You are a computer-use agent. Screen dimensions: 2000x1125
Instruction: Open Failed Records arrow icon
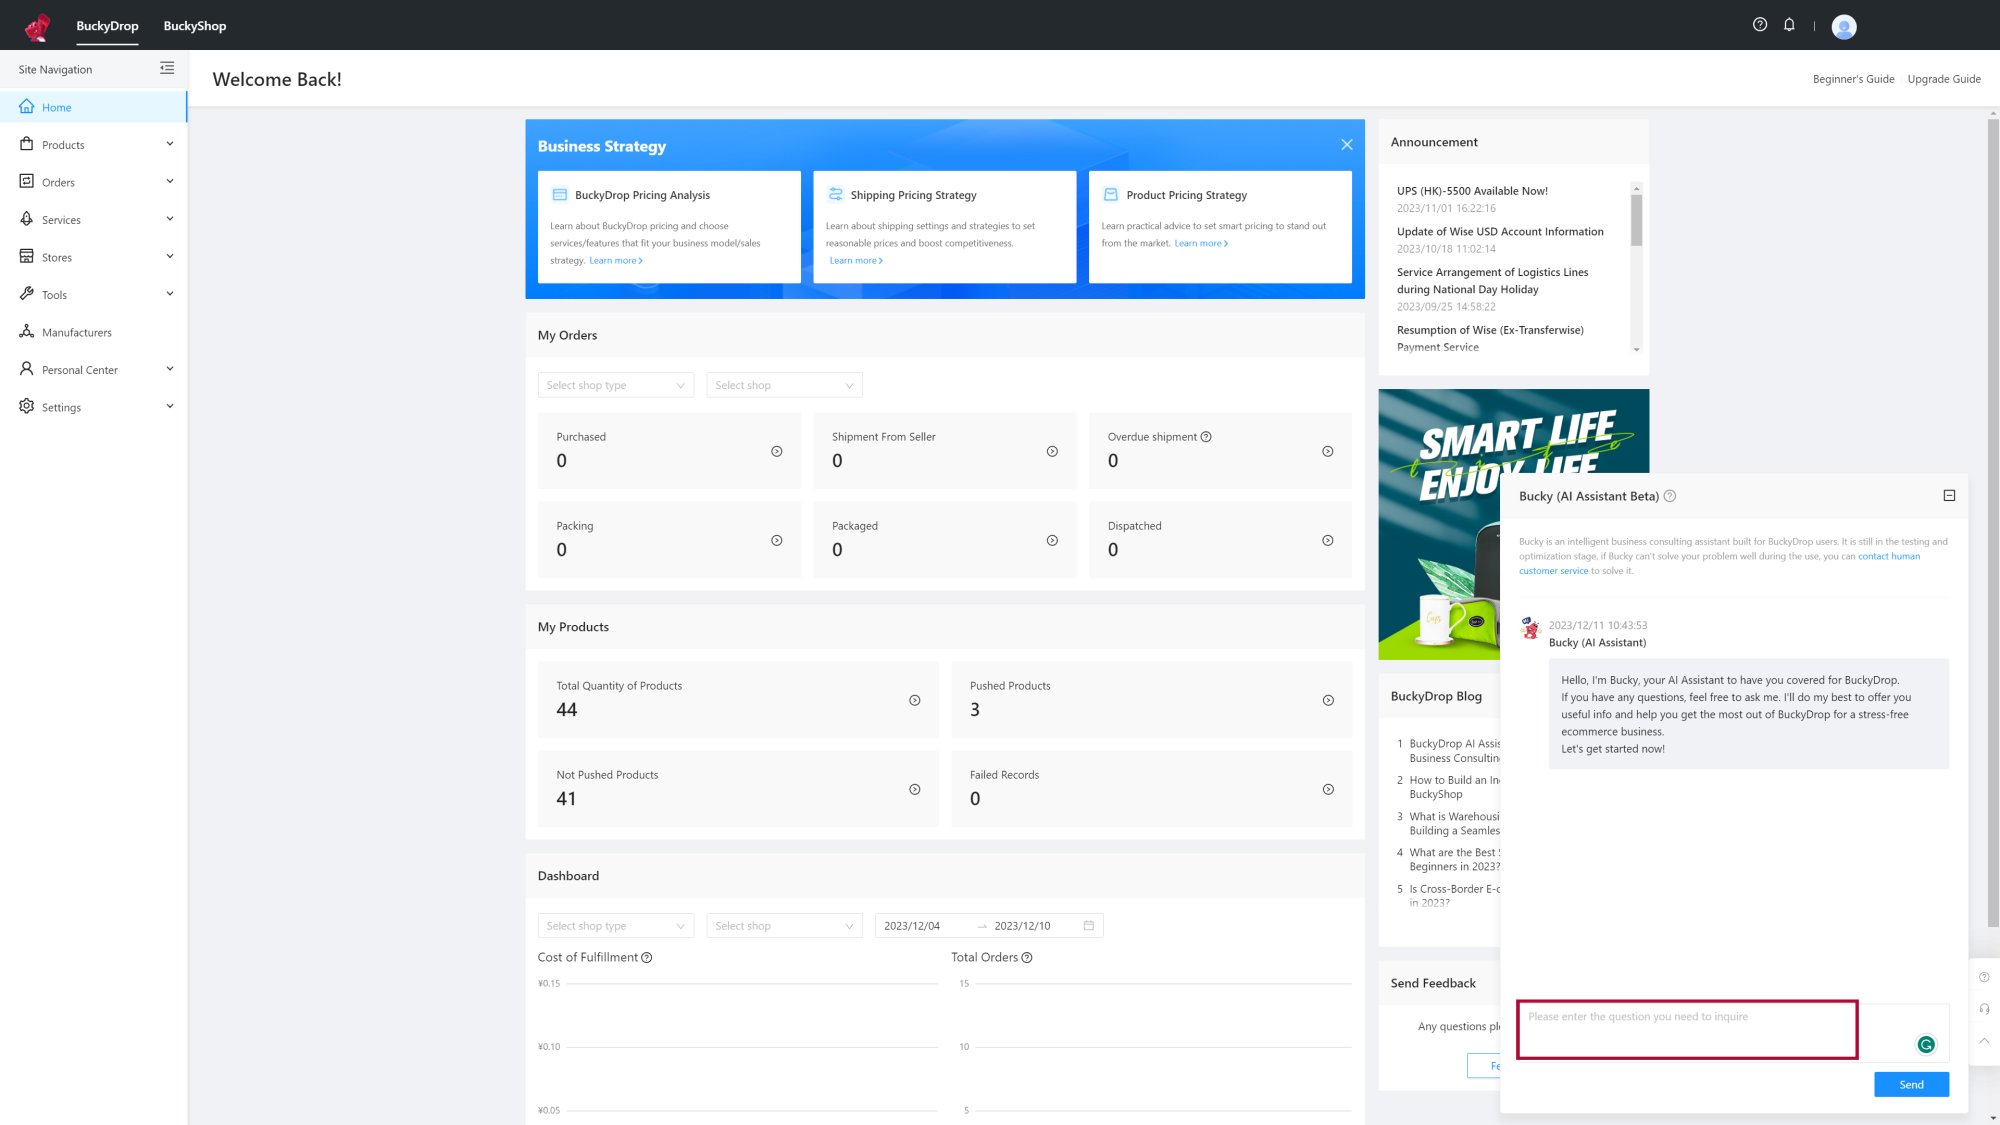(x=1328, y=790)
